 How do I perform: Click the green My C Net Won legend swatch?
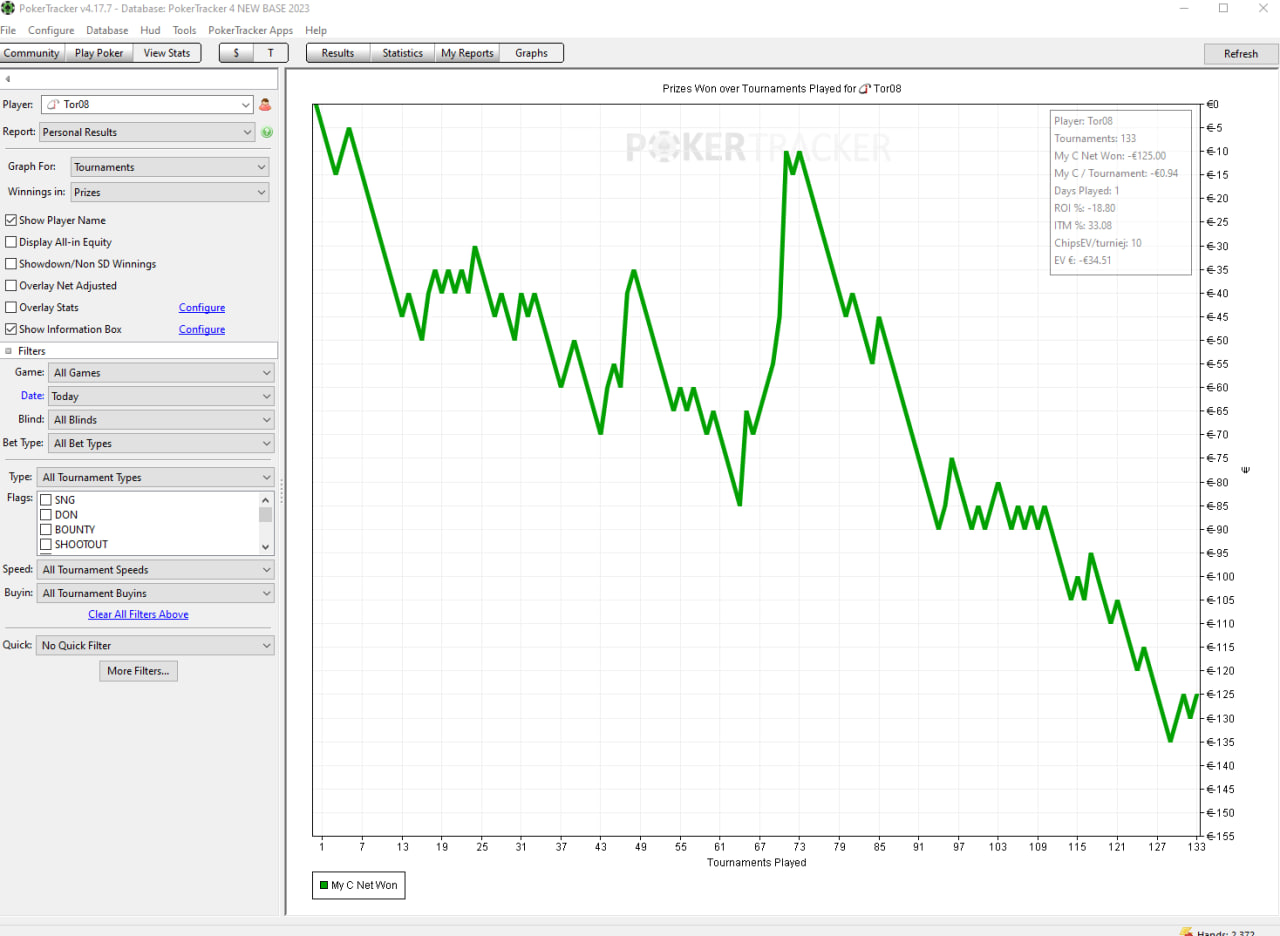[x=324, y=885]
